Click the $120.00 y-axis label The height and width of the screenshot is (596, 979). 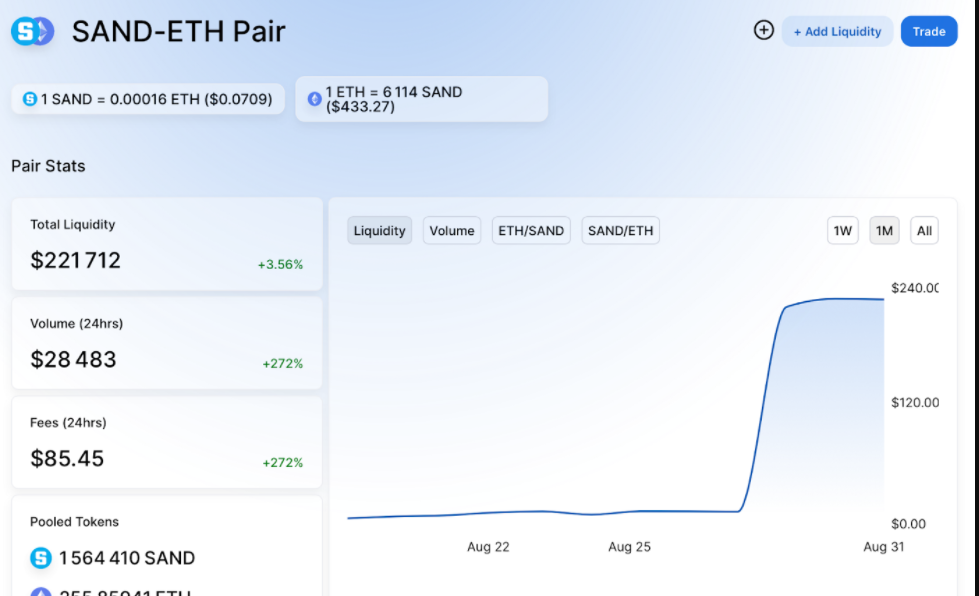coord(915,403)
